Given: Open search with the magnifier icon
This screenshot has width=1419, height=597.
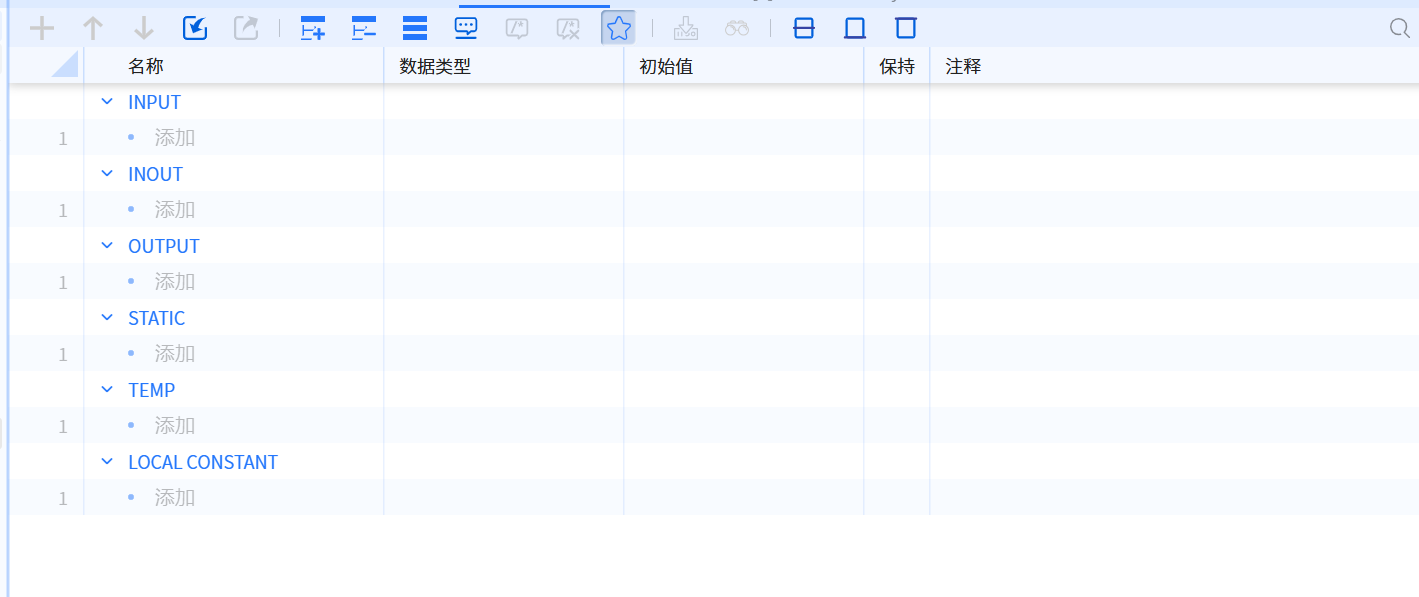Looking at the screenshot, I should pyautogui.click(x=1400, y=28).
